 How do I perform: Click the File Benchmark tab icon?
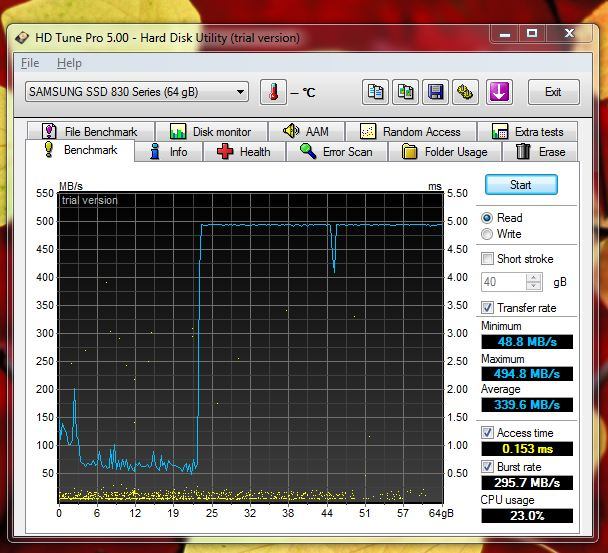[x=49, y=131]
